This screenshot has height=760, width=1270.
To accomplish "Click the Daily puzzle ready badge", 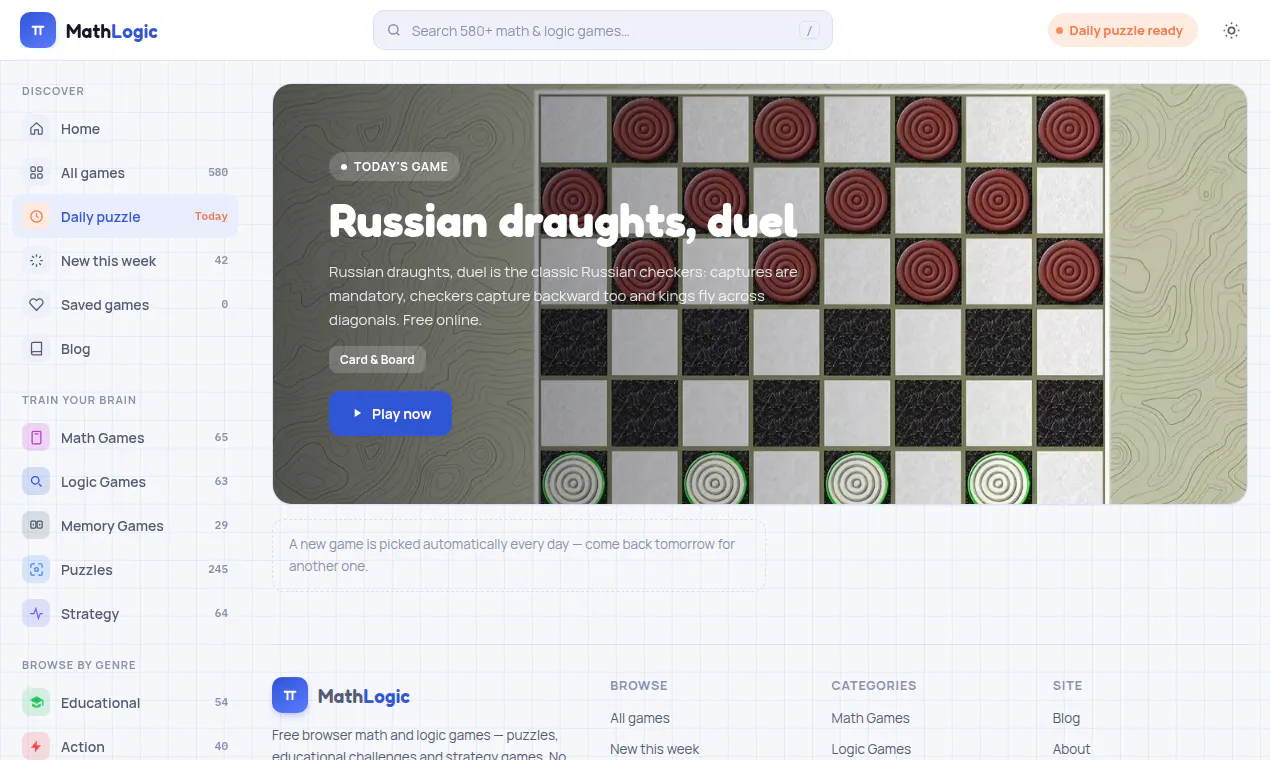I will tap(1123, 30).
